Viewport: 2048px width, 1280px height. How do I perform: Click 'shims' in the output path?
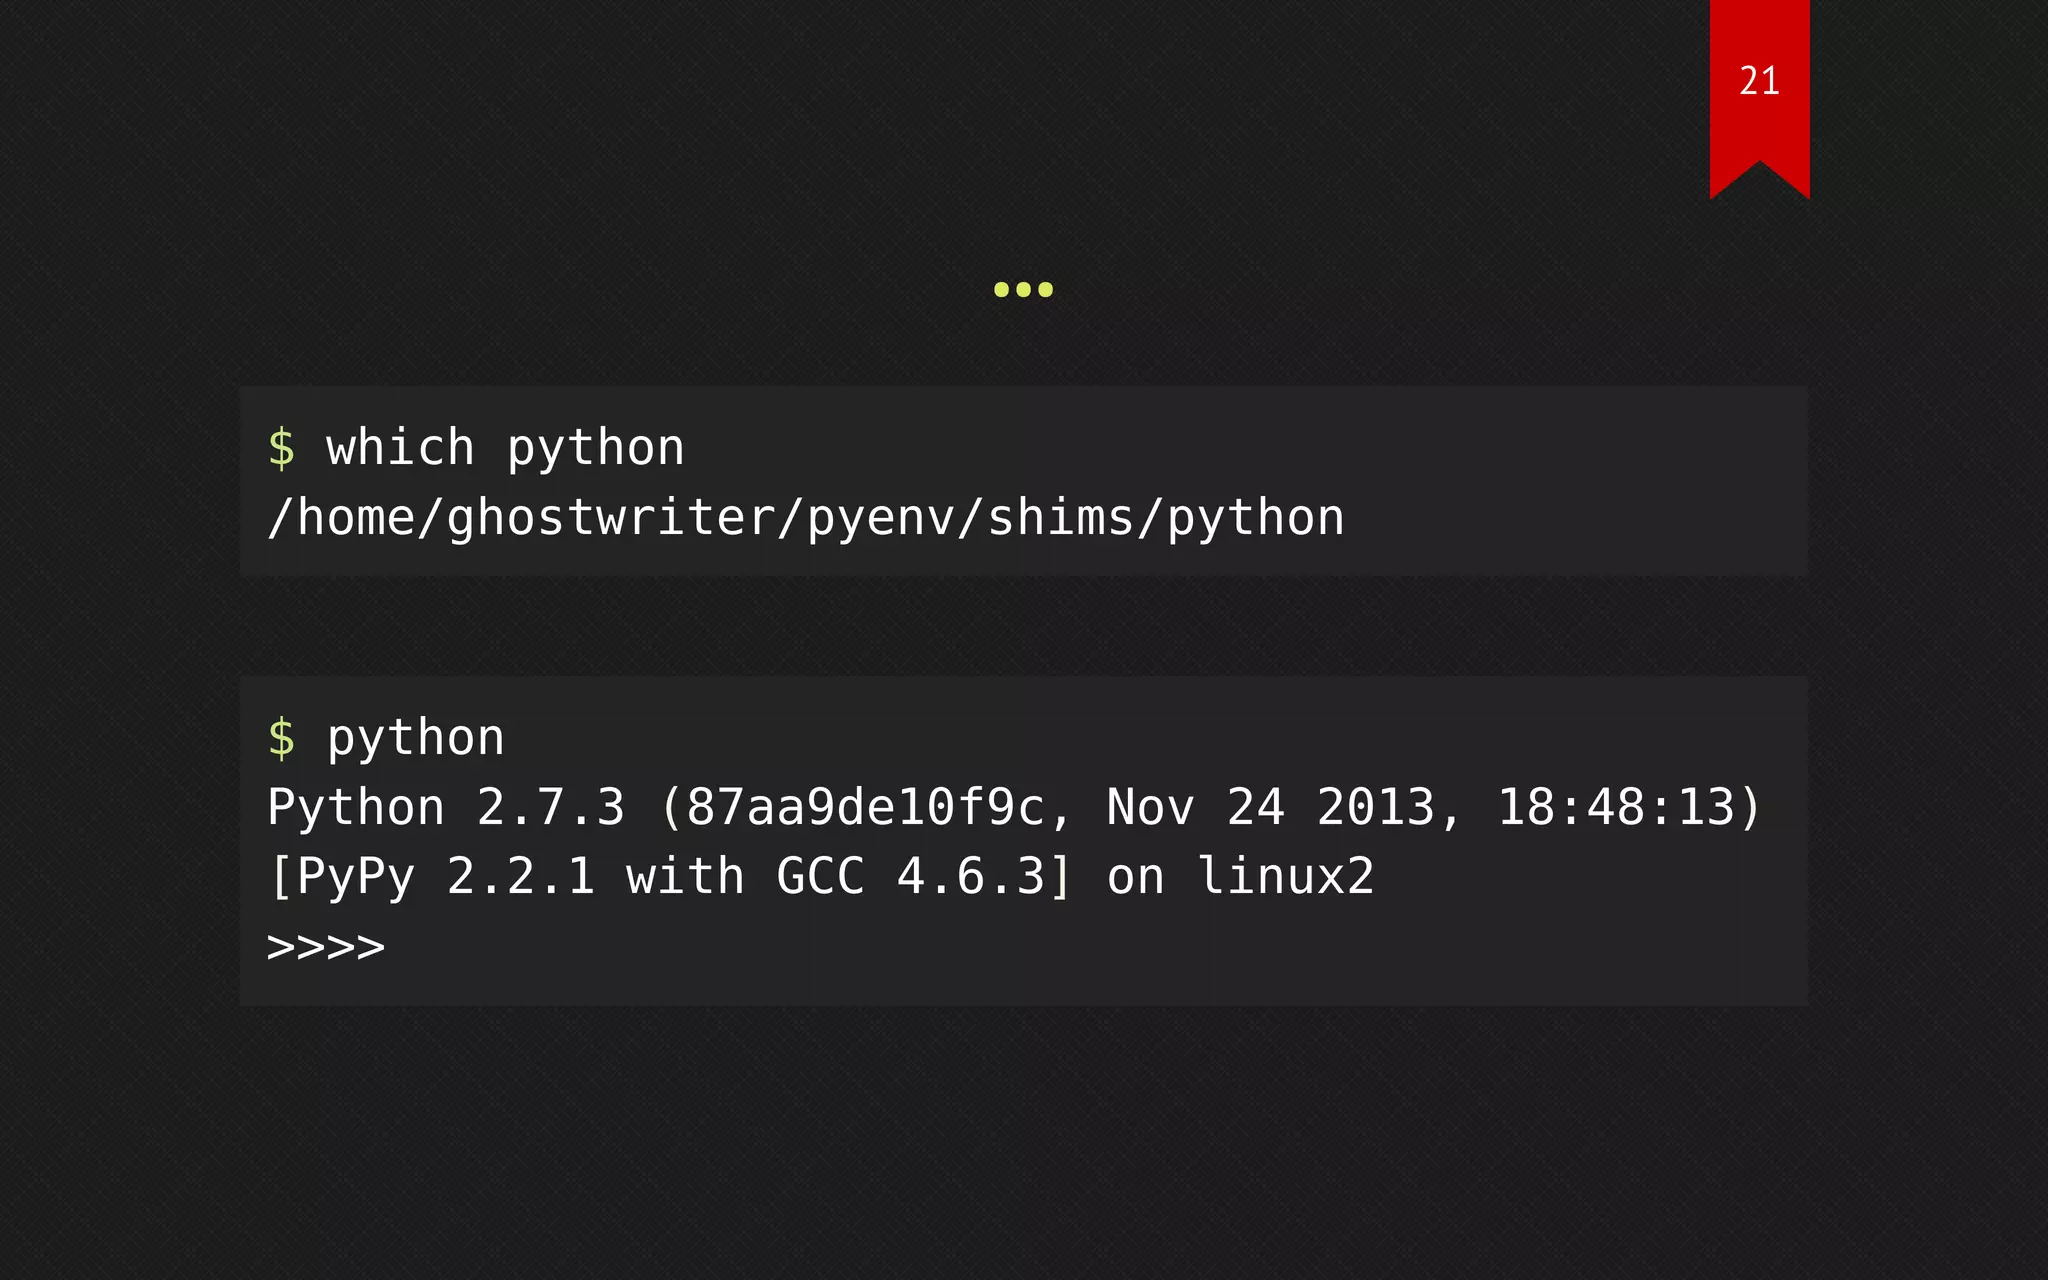click(1061, 517)
